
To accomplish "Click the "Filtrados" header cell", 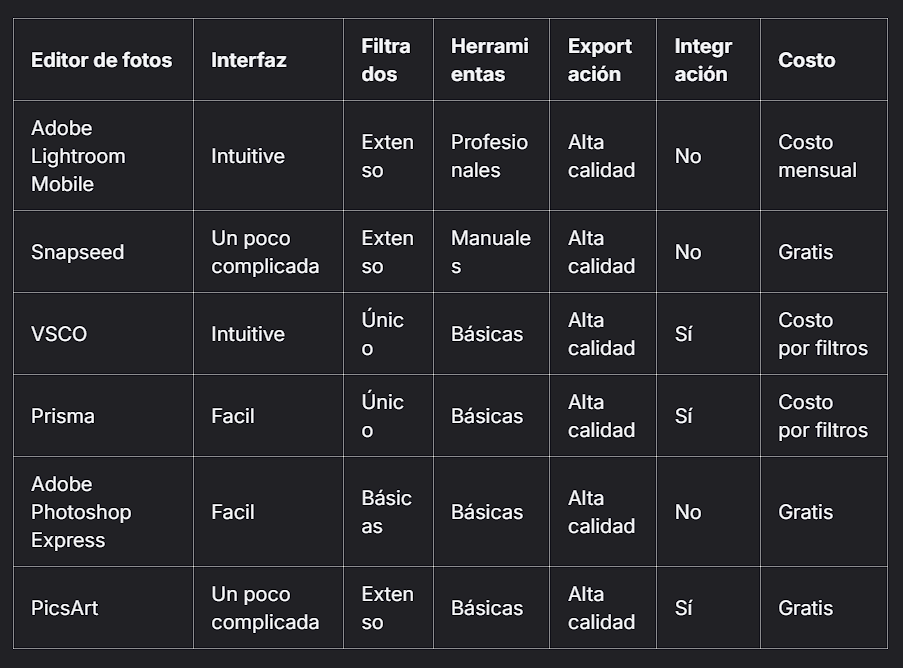I will coord(386,60).
